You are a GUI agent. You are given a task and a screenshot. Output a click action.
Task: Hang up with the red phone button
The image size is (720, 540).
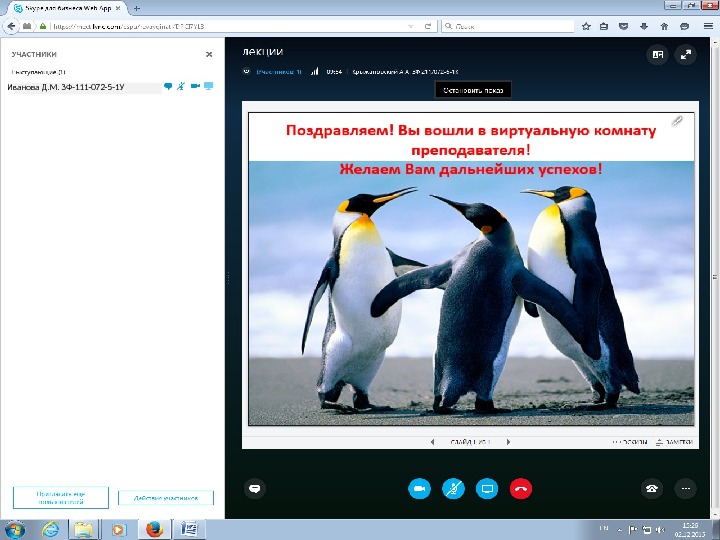click(521, 489)
